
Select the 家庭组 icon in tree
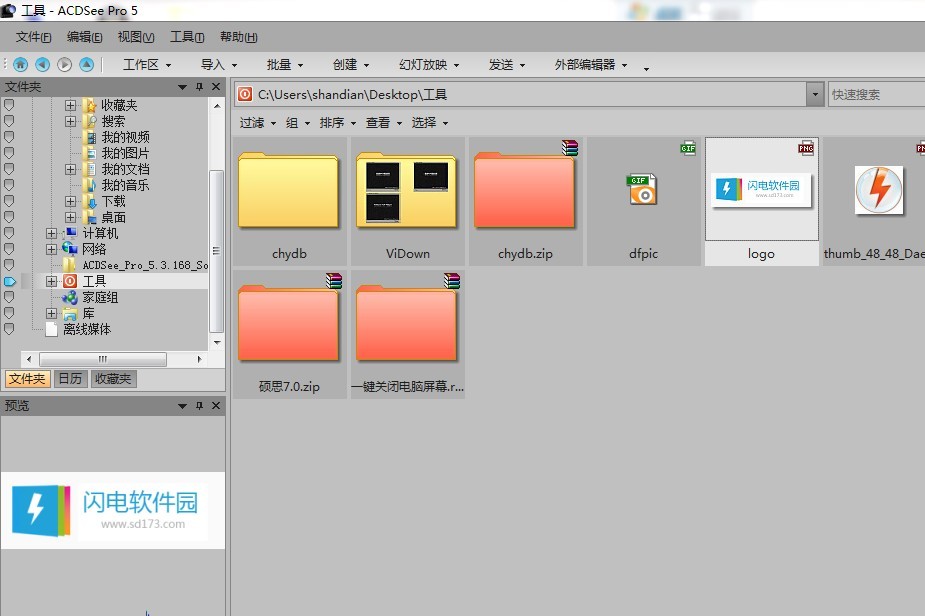(x=70, y=297)
